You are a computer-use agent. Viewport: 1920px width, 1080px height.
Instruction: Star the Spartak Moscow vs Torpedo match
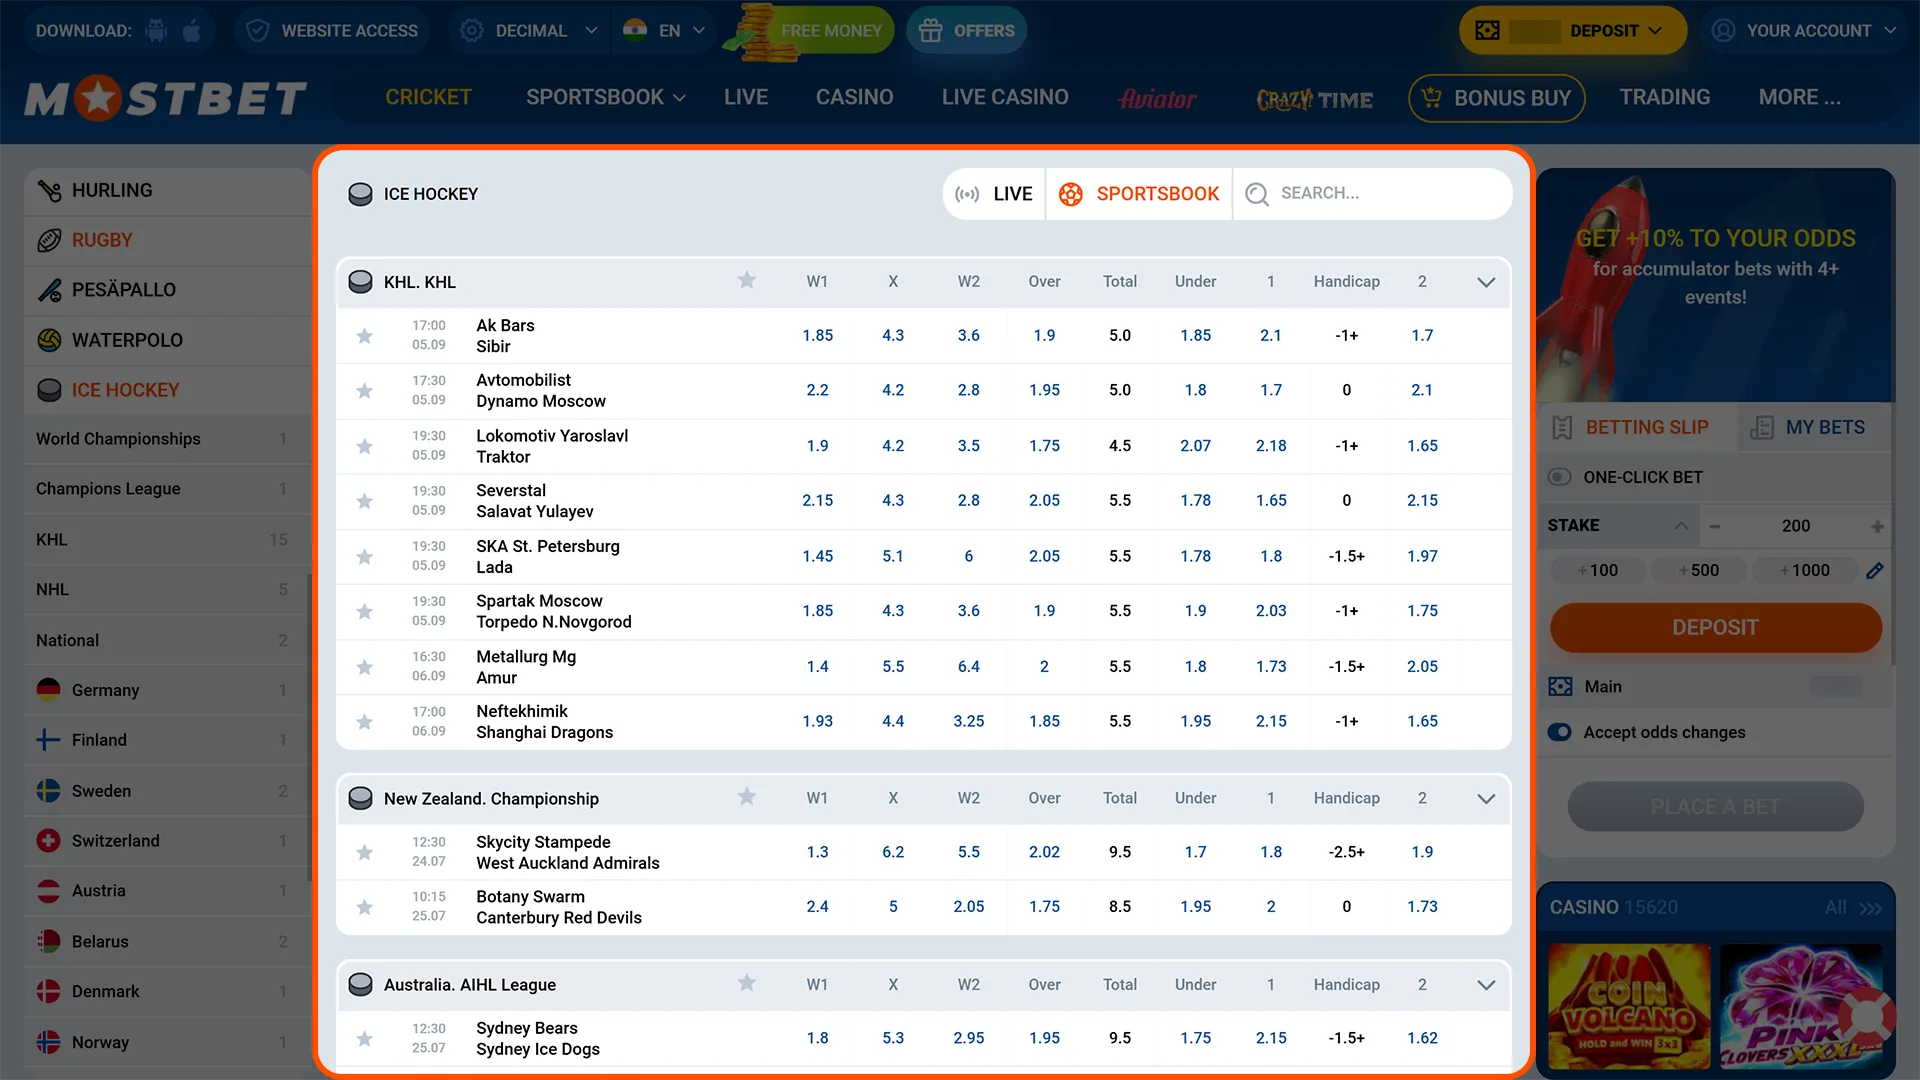pos(365,611)
